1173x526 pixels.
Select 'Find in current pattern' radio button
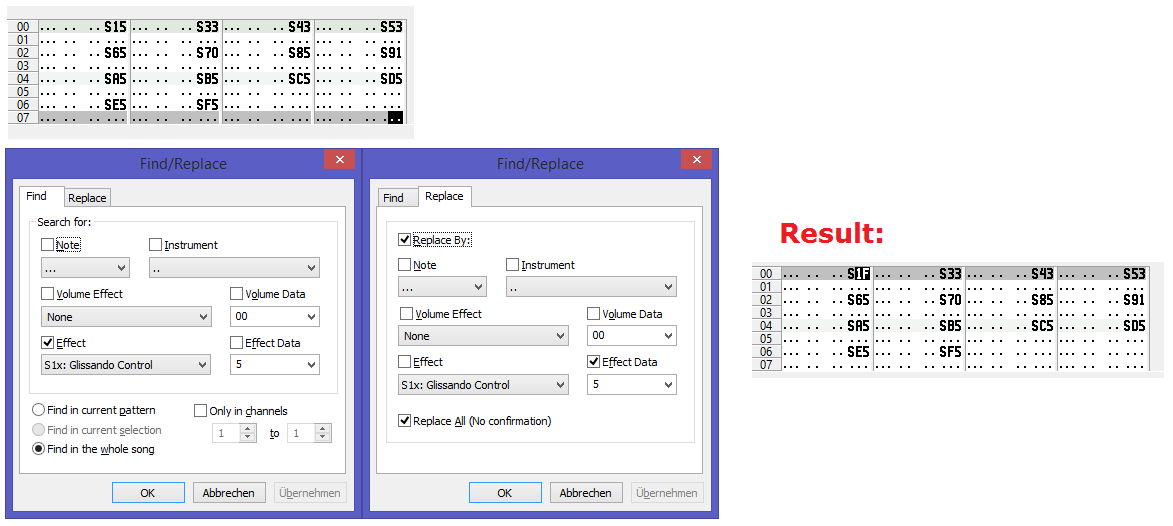click(39, 410)
